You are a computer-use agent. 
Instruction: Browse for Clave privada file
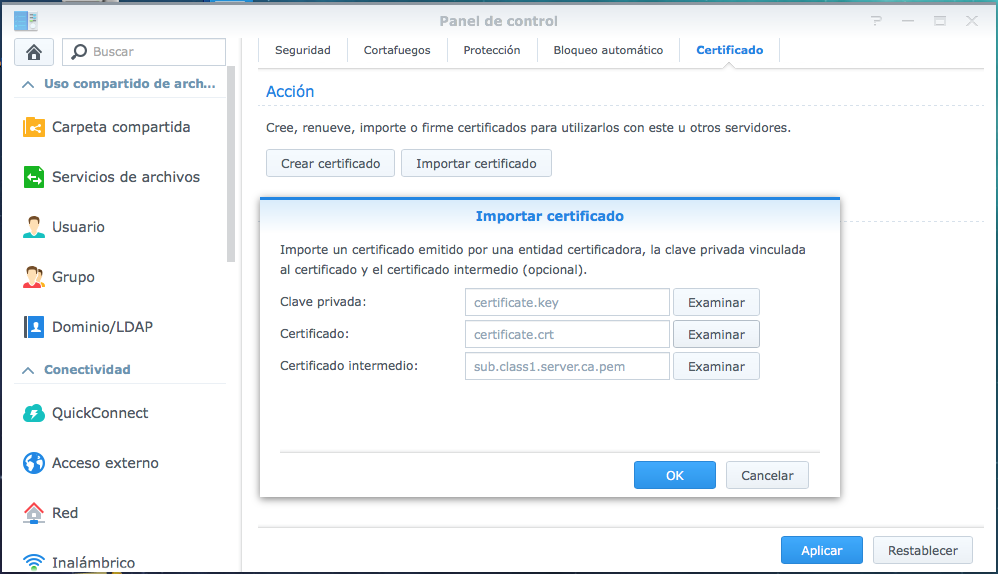716,302
